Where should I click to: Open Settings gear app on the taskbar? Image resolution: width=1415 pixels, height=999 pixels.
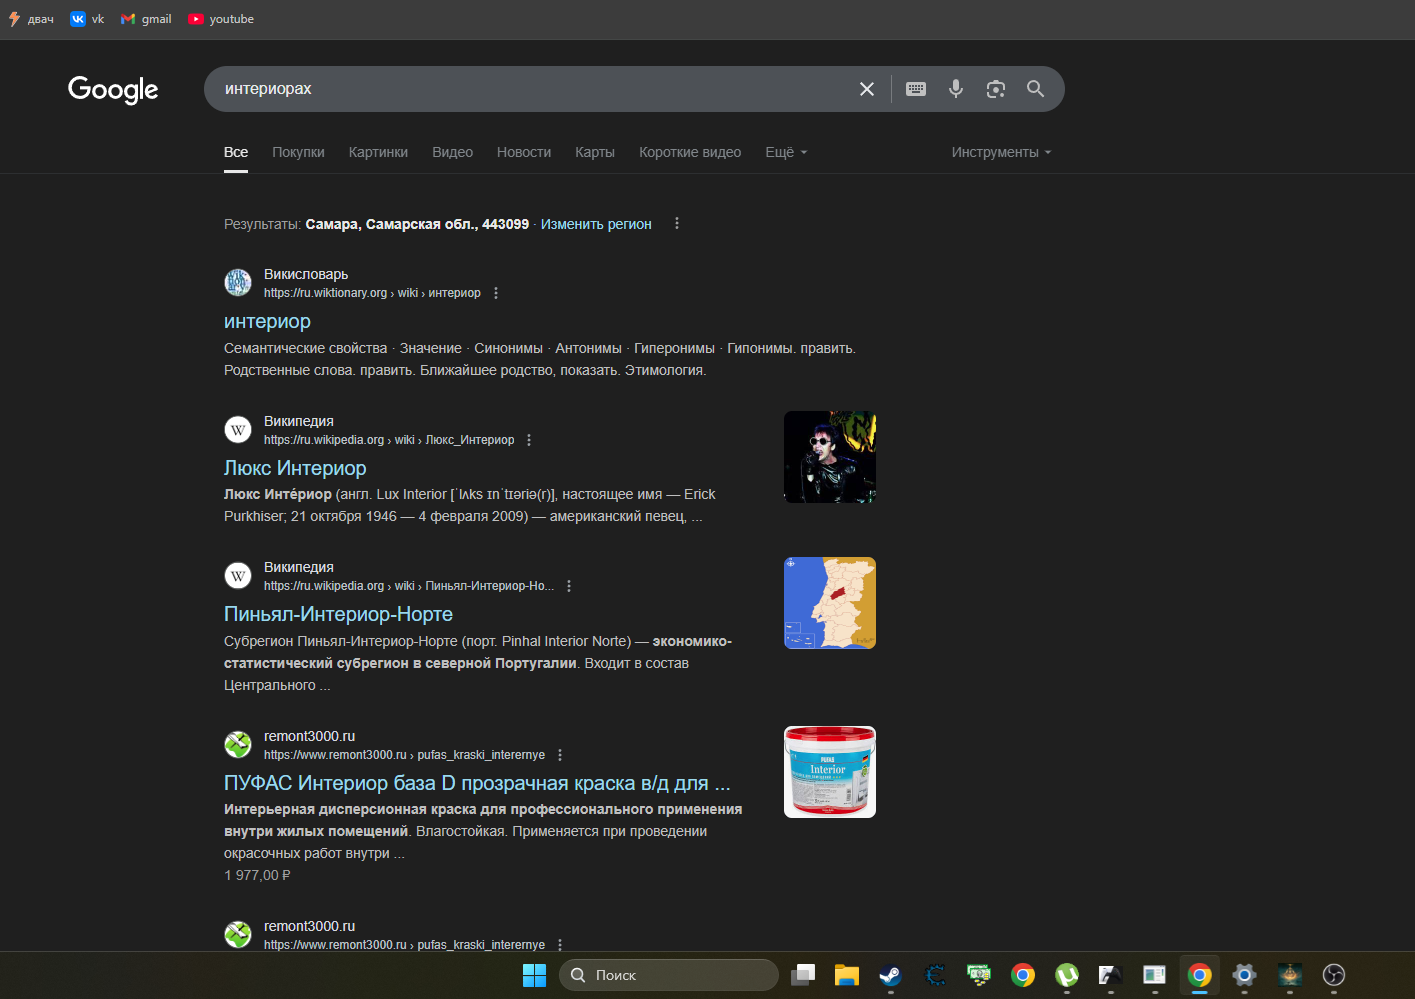(1244, 975)
